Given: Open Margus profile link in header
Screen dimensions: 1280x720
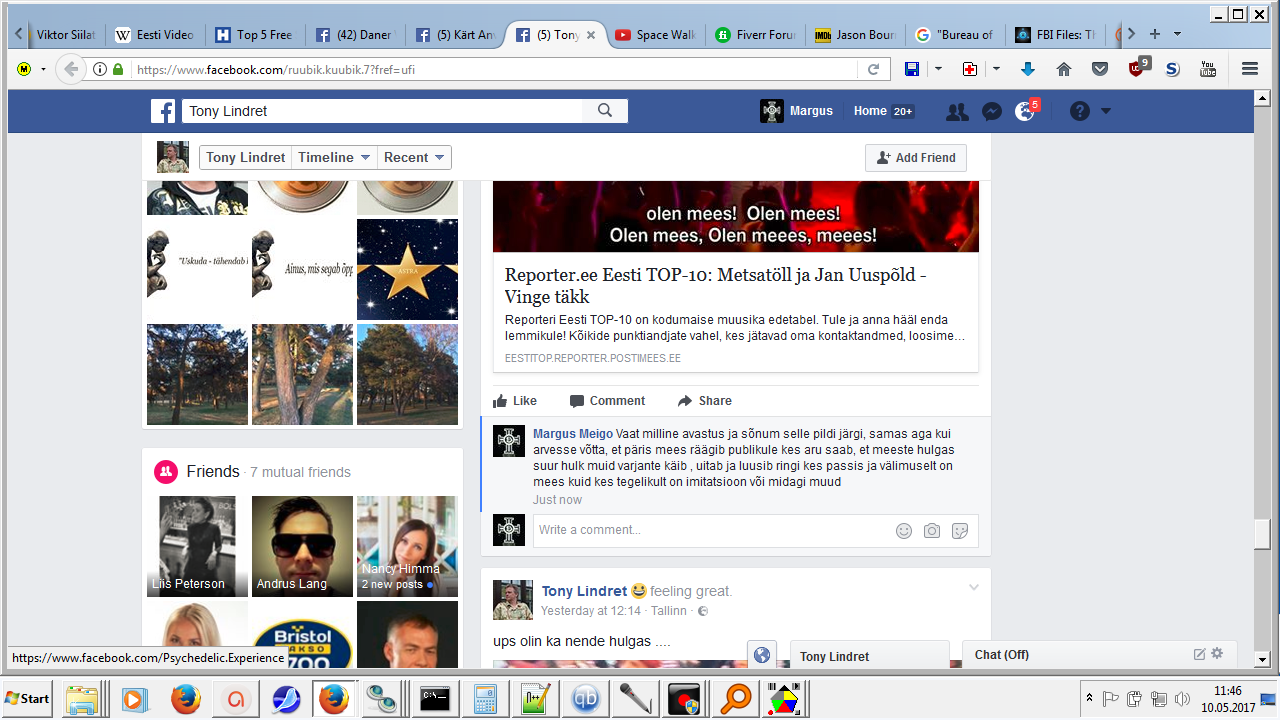Looking at the screenshot, I should coord(797,111).
